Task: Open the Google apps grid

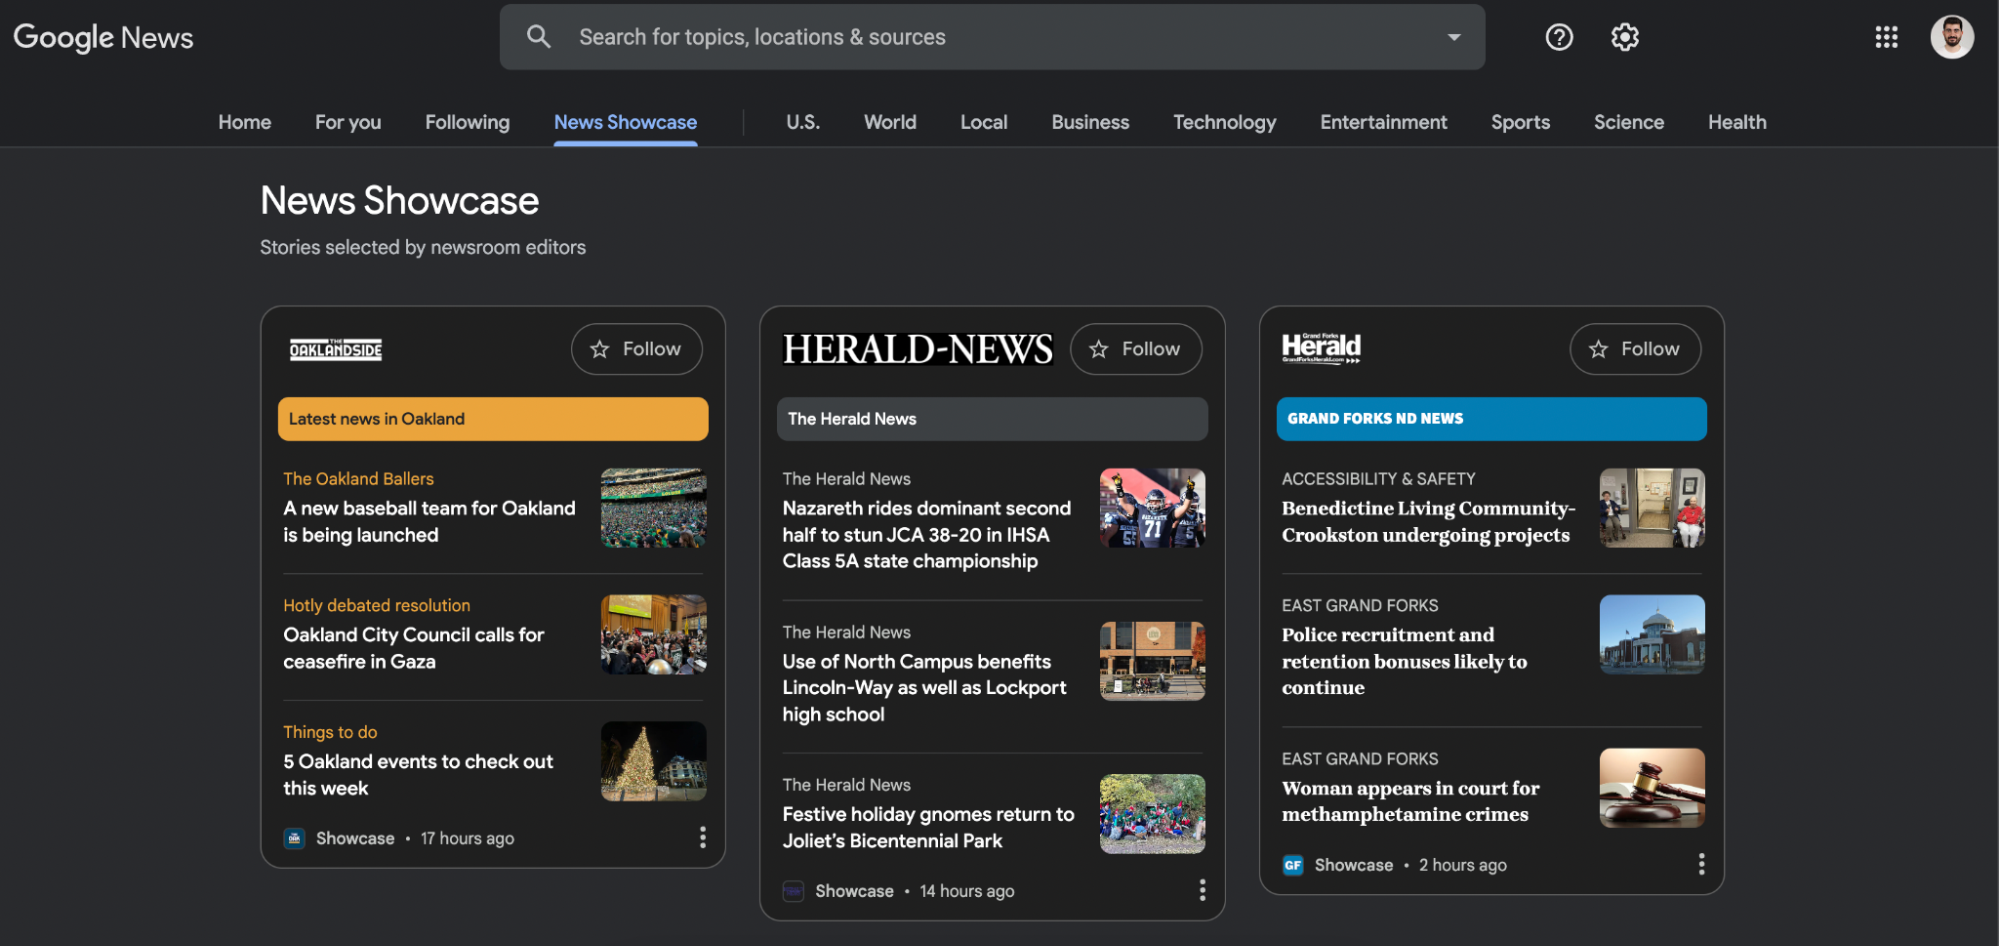Action: [x=1886, y=37]
